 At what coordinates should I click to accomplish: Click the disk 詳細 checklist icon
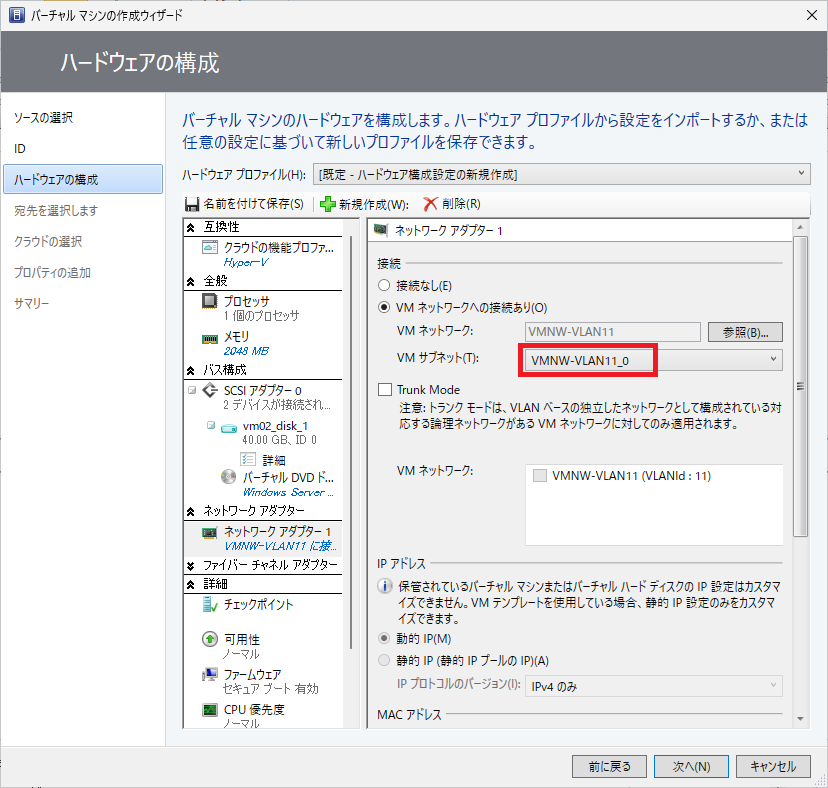point(248,459)
